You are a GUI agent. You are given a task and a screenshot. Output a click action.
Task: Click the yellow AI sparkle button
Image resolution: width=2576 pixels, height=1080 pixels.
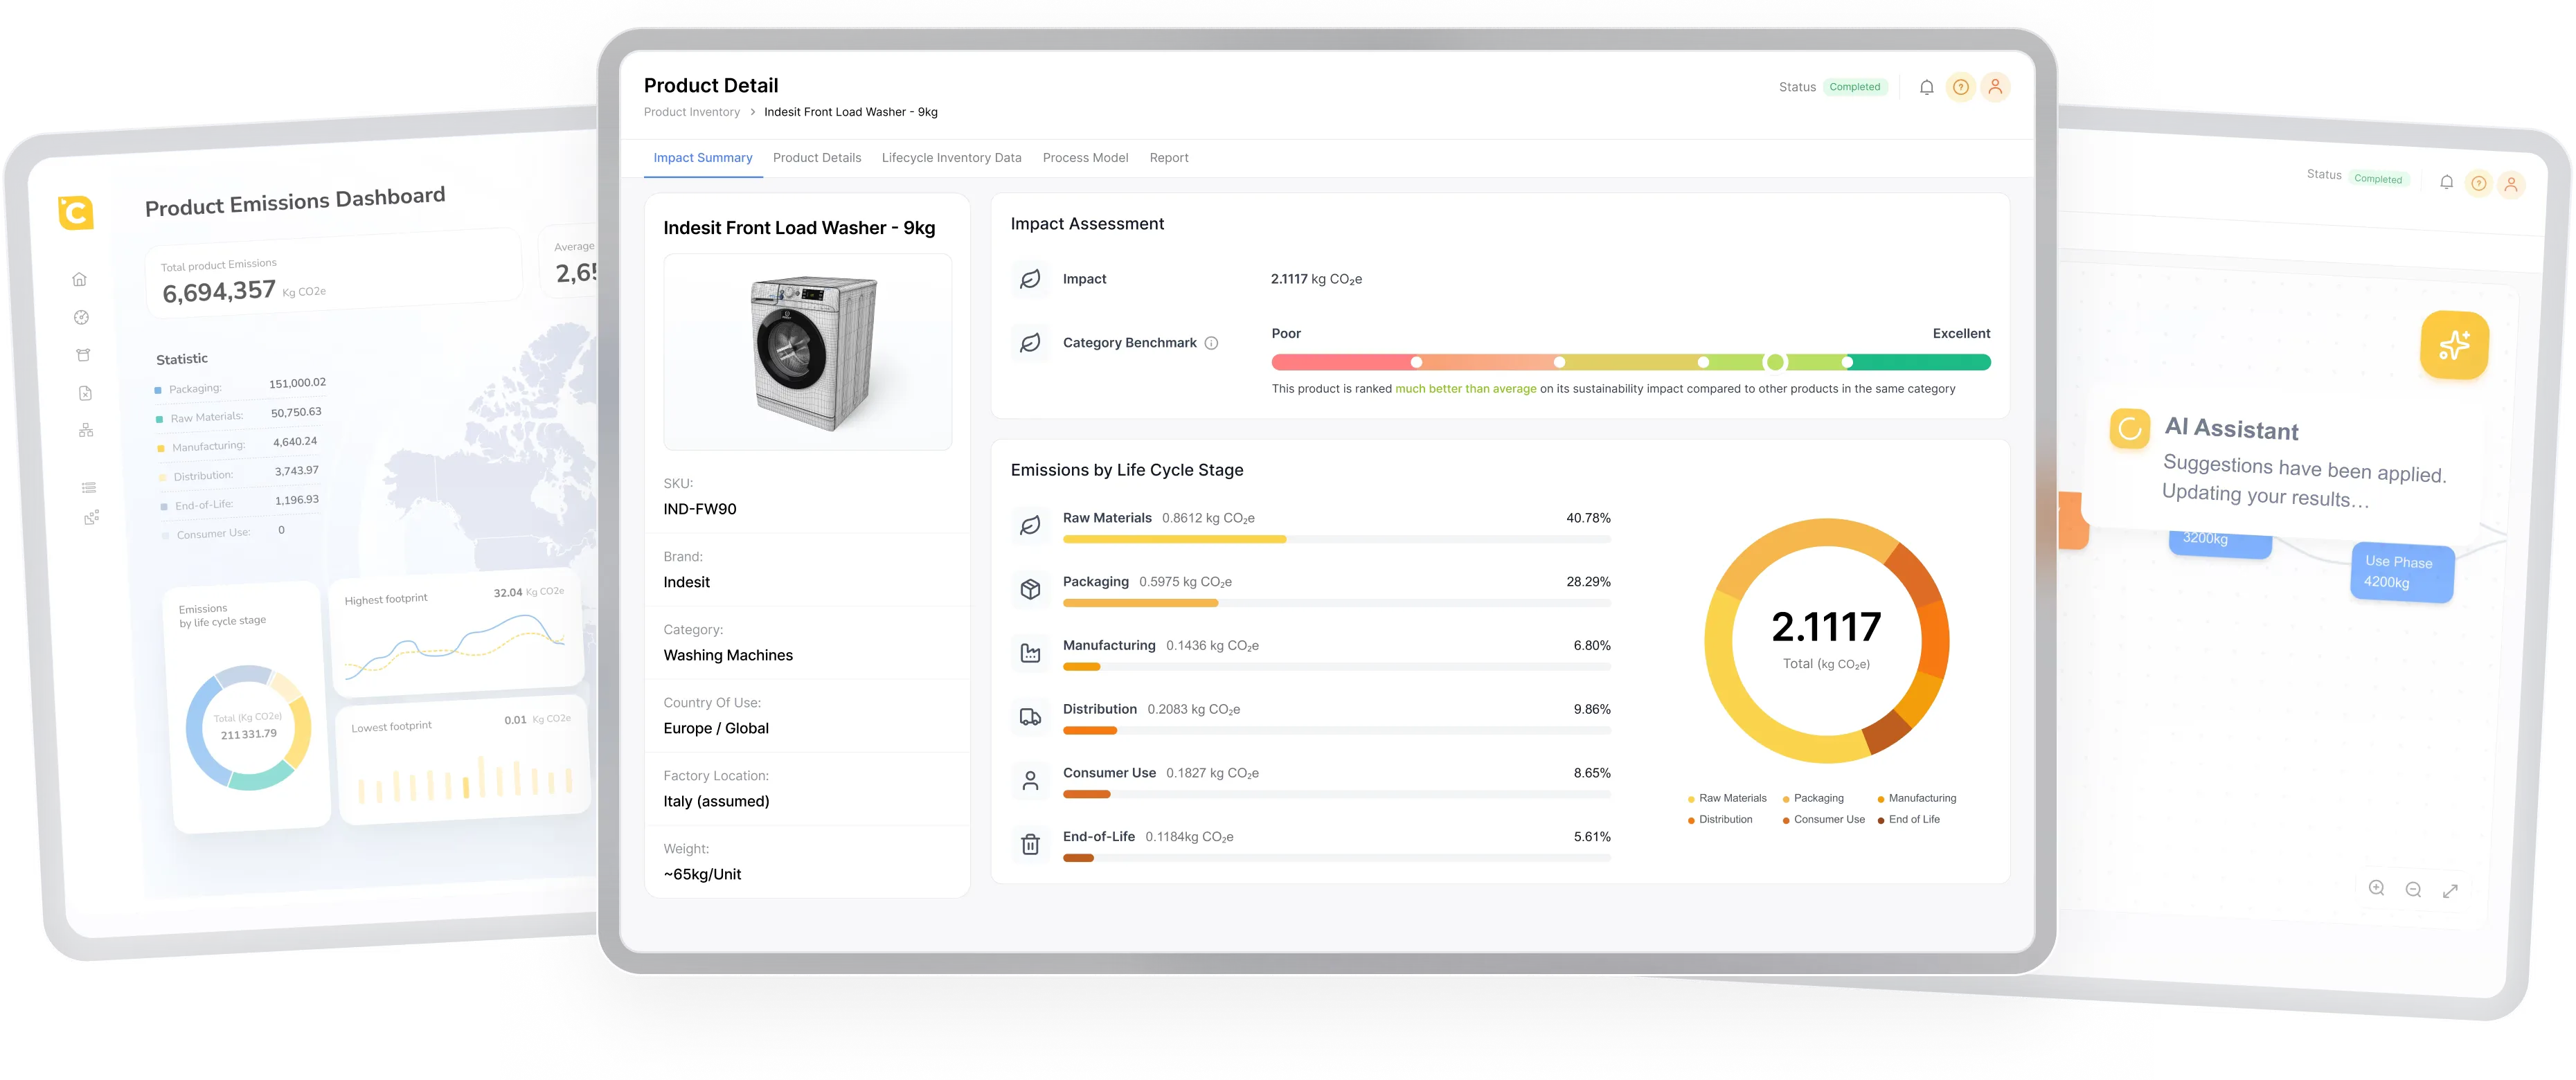pyautogui.click(x=2454, y=346)
